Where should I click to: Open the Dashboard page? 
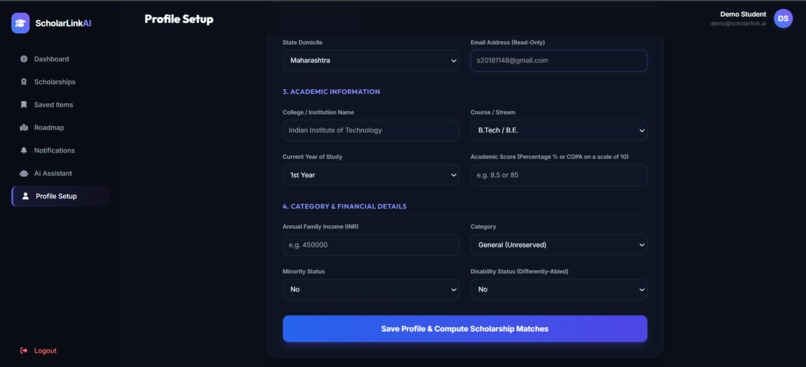[x=61, y=59]
